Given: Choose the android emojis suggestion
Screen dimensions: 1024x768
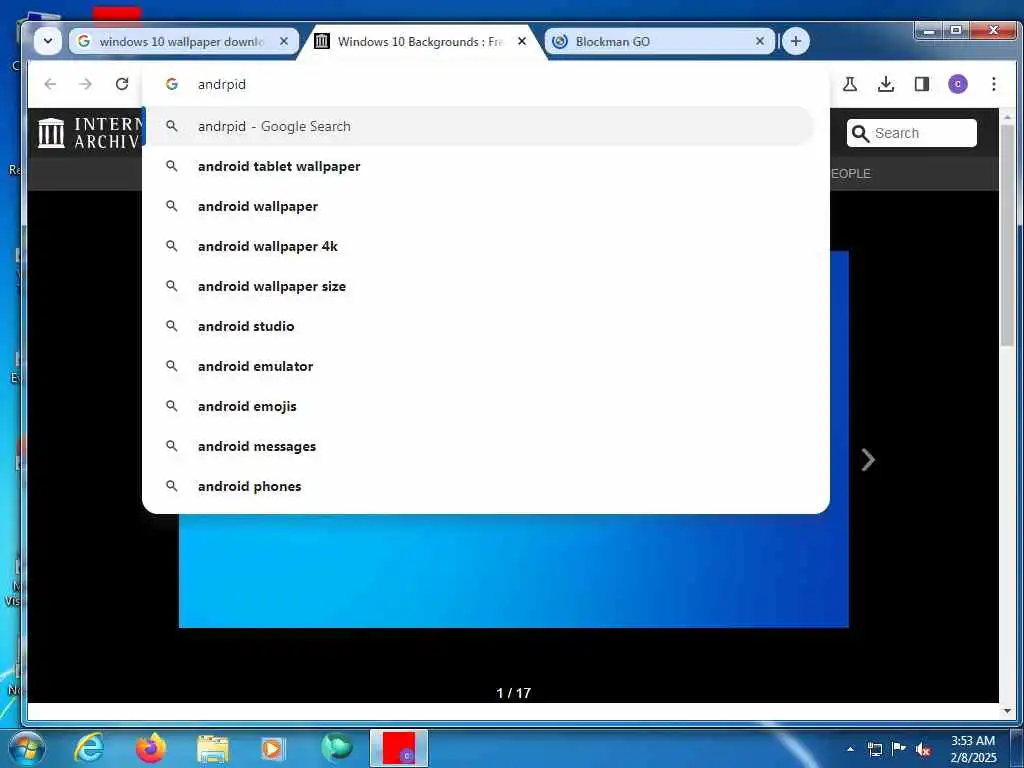Looking at the screenshot, I should point(479,406).
